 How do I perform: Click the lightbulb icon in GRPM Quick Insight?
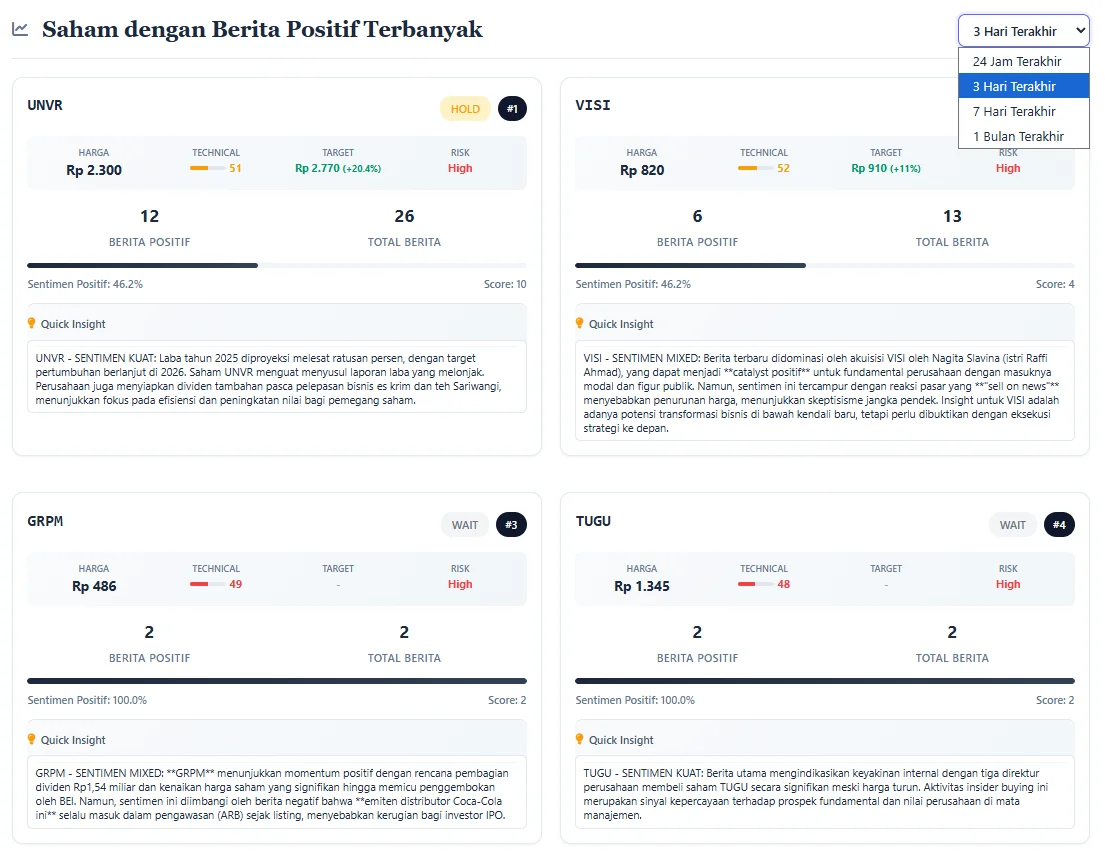click(32, 739)
